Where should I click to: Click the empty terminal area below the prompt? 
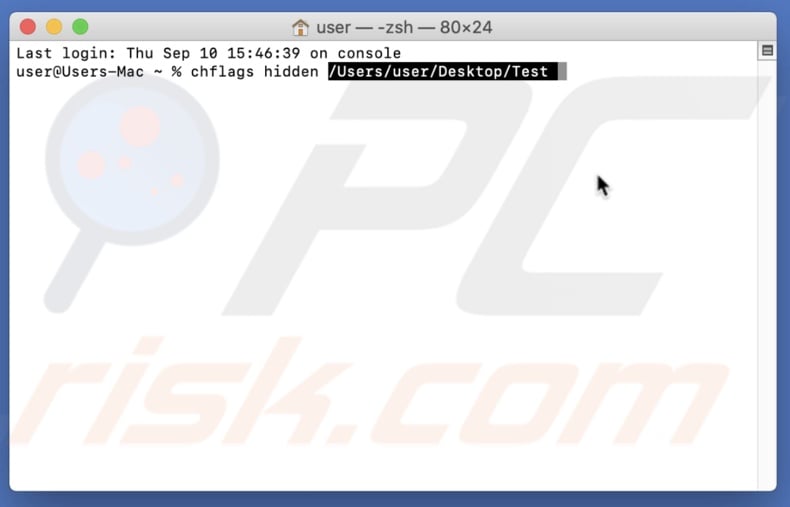(x=383, y=282)
